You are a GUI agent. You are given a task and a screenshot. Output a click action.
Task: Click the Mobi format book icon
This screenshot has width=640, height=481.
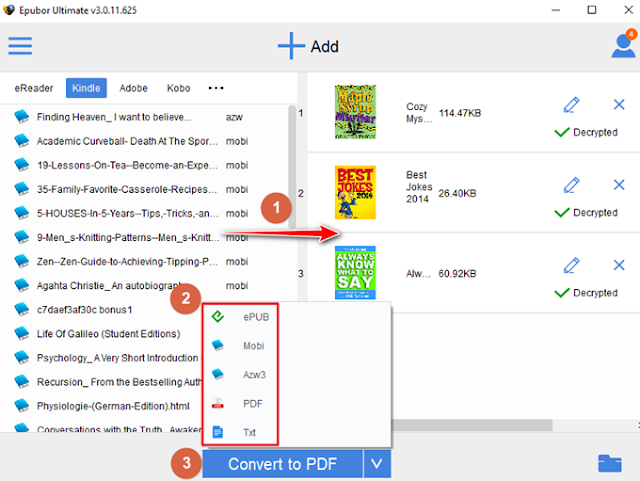click(x=218, y=345)
